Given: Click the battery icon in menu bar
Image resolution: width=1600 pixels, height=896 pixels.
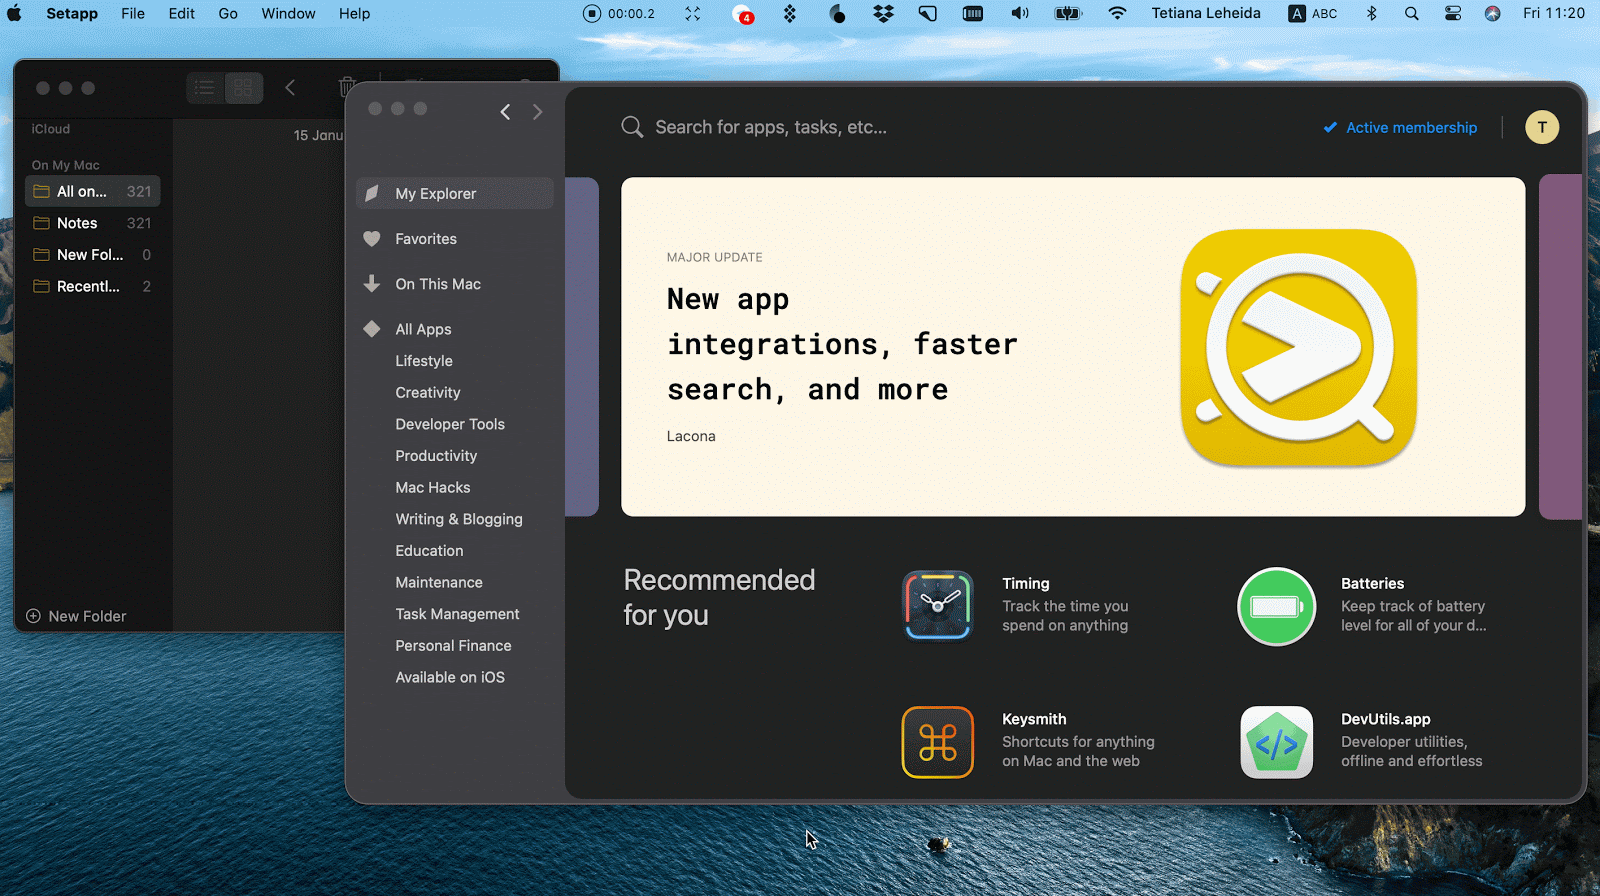Looking at the screenshot, I should point(1068,13).
